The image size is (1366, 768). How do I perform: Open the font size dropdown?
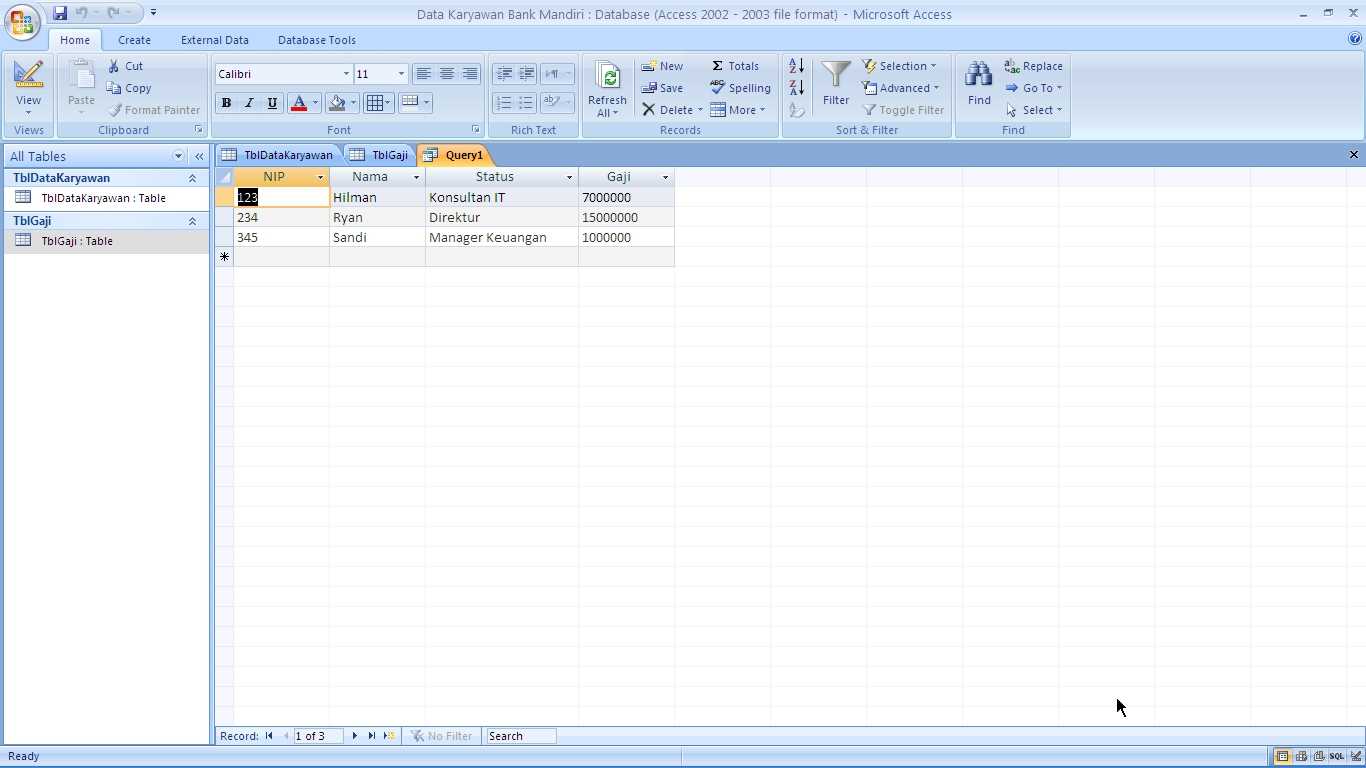point(399,73)
